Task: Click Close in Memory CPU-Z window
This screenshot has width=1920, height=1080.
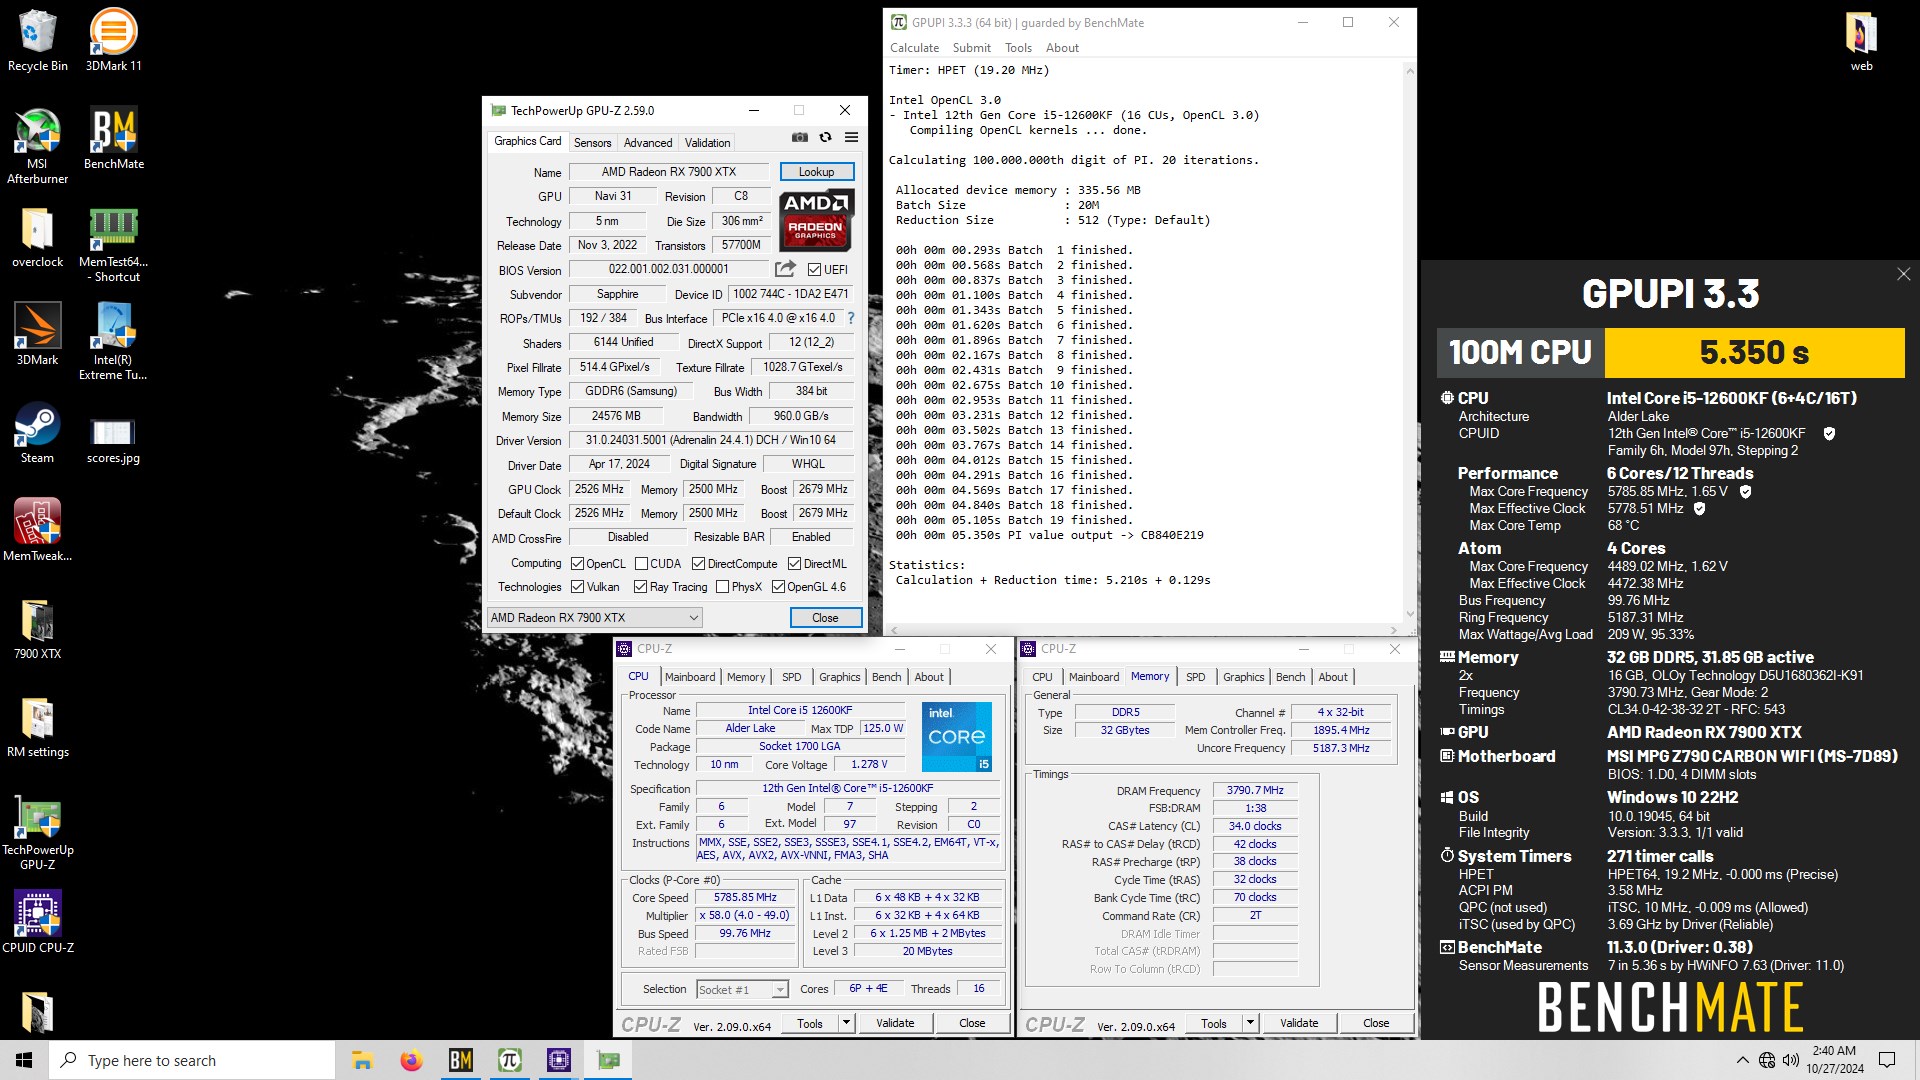Action: [x=1376, y=1023]
